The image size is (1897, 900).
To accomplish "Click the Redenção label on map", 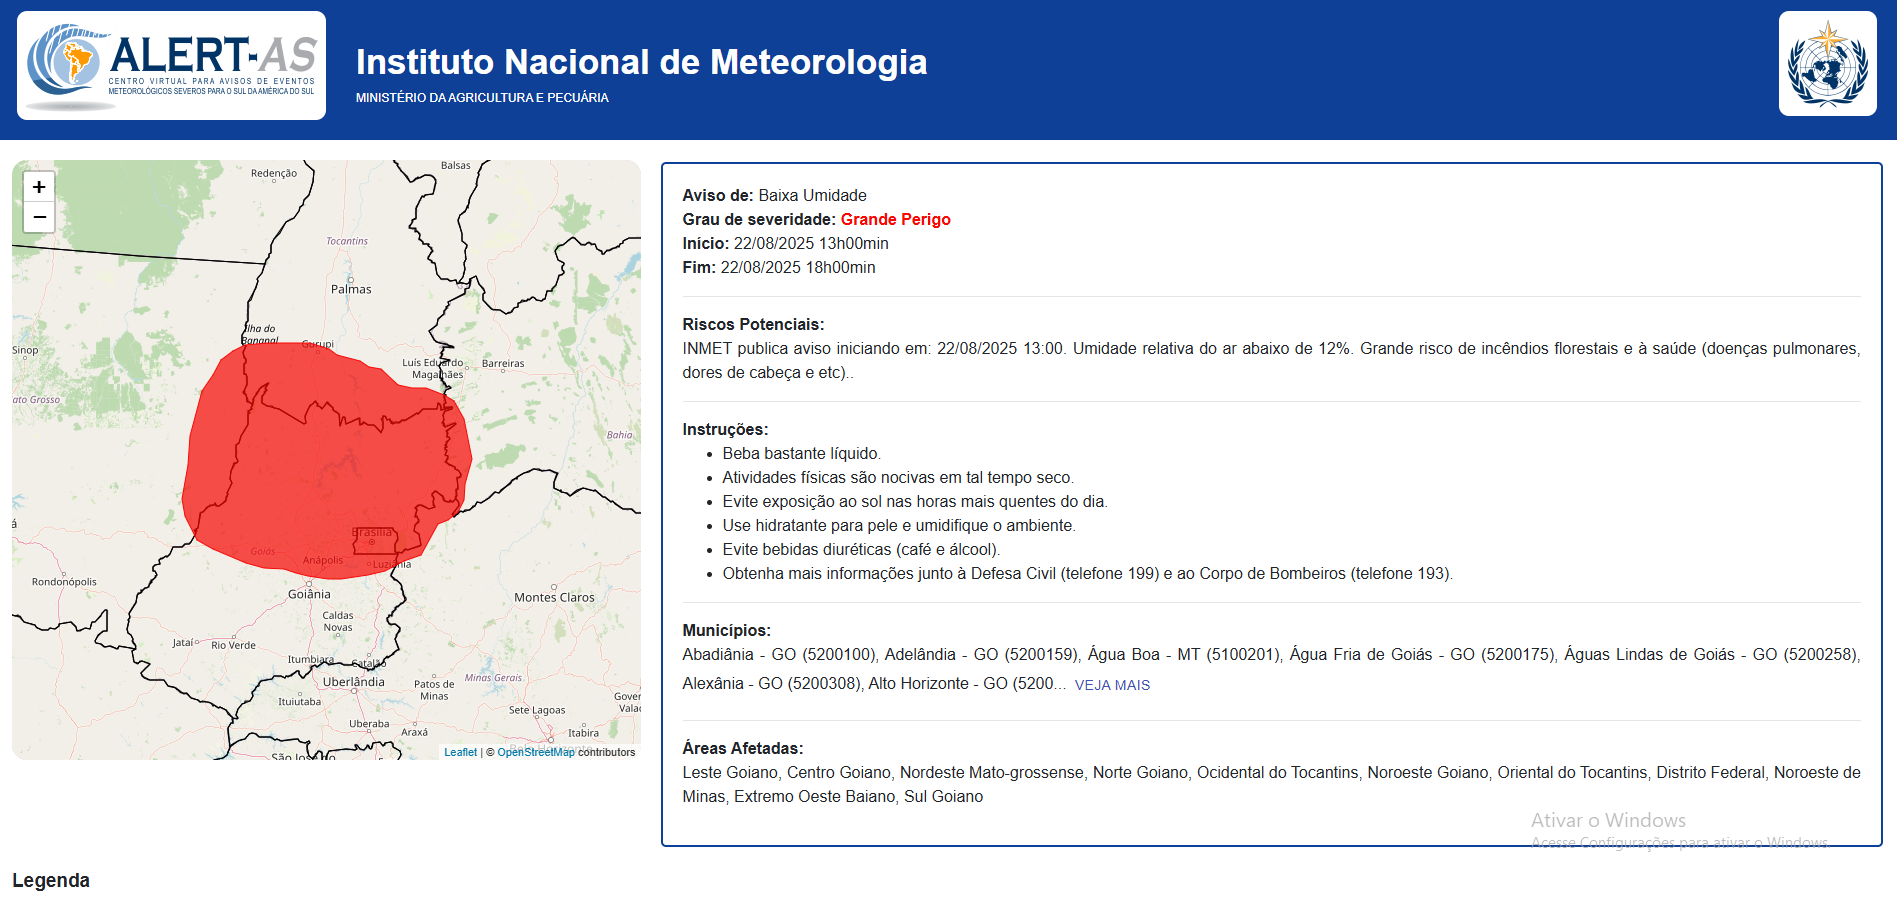I will [274, 173].
